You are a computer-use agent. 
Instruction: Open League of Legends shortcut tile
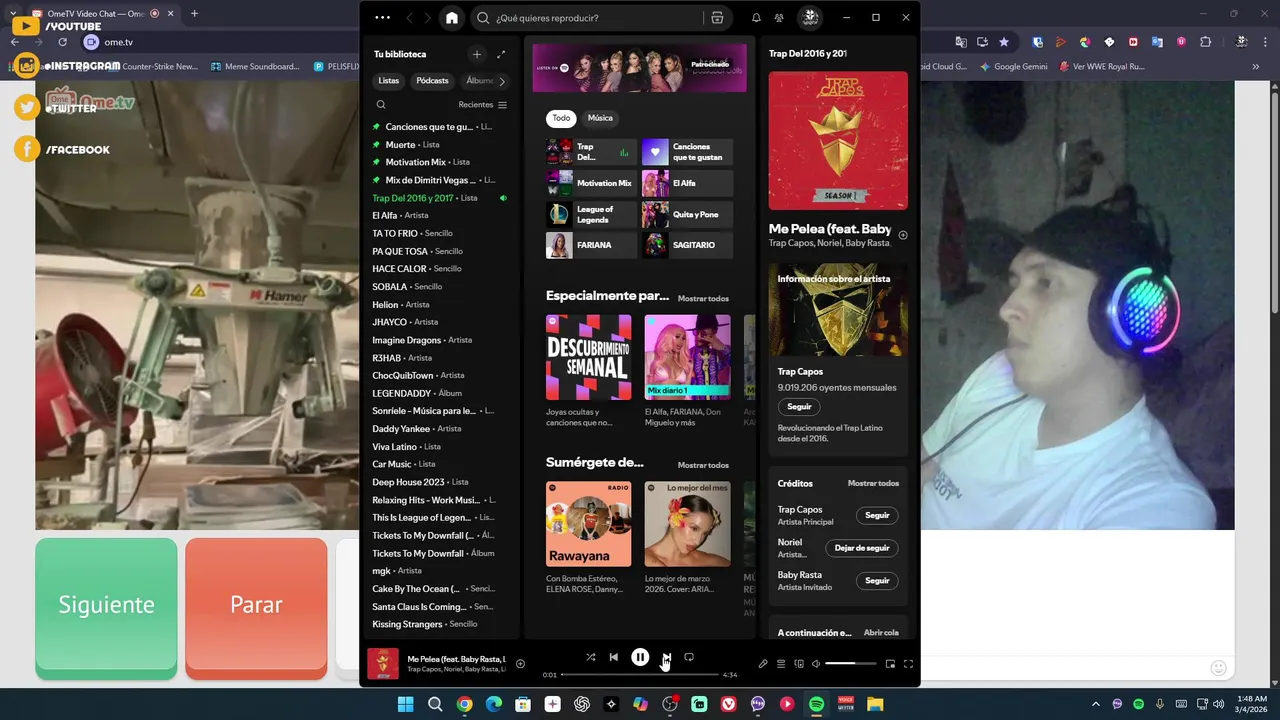[x=591, y=214]
